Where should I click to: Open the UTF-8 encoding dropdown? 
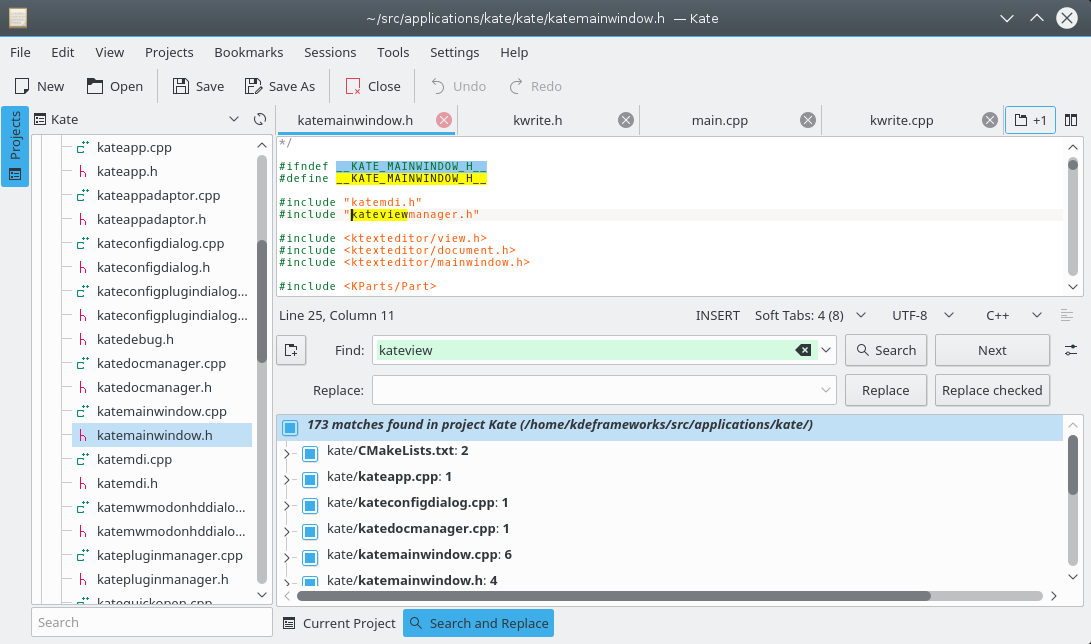(922, 315)
